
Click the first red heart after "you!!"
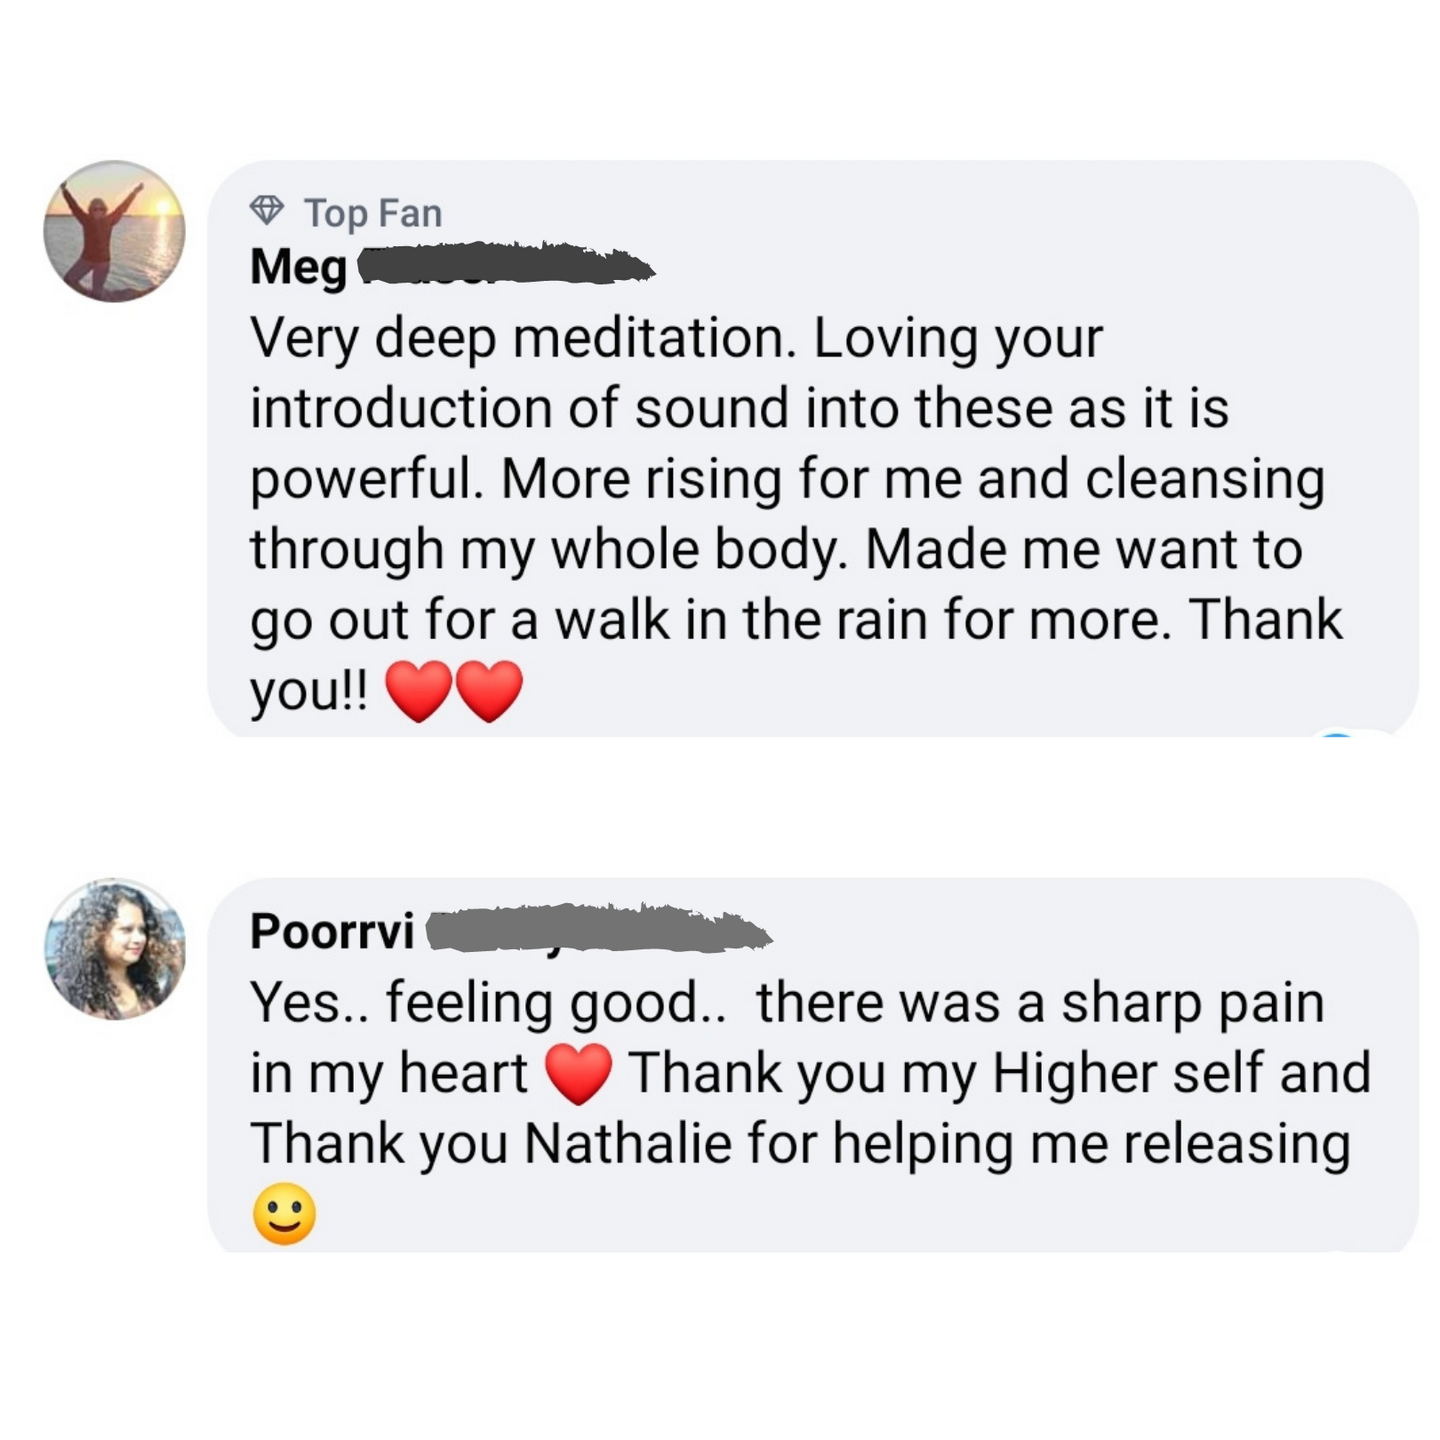pyautogui.click(x=418, y=691)
